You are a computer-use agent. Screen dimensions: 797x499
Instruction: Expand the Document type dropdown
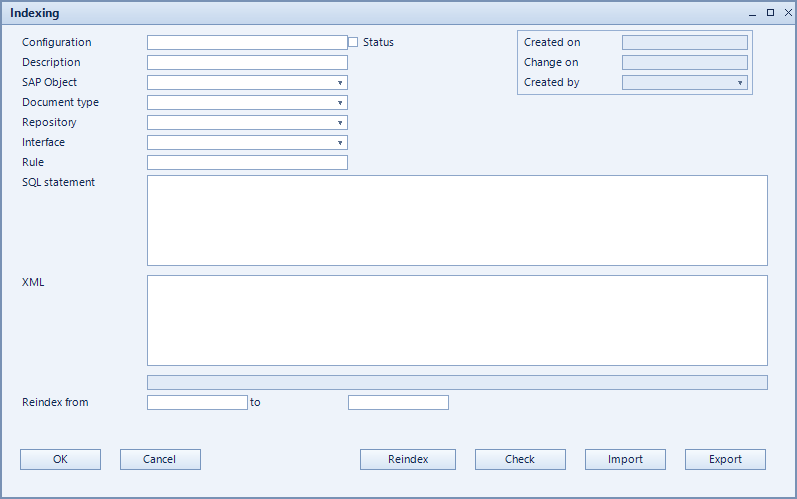248,103
